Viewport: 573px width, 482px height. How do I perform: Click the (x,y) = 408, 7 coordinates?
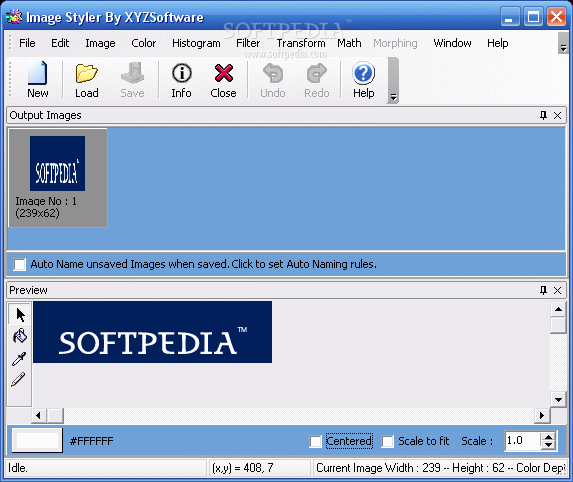(243, 468)
